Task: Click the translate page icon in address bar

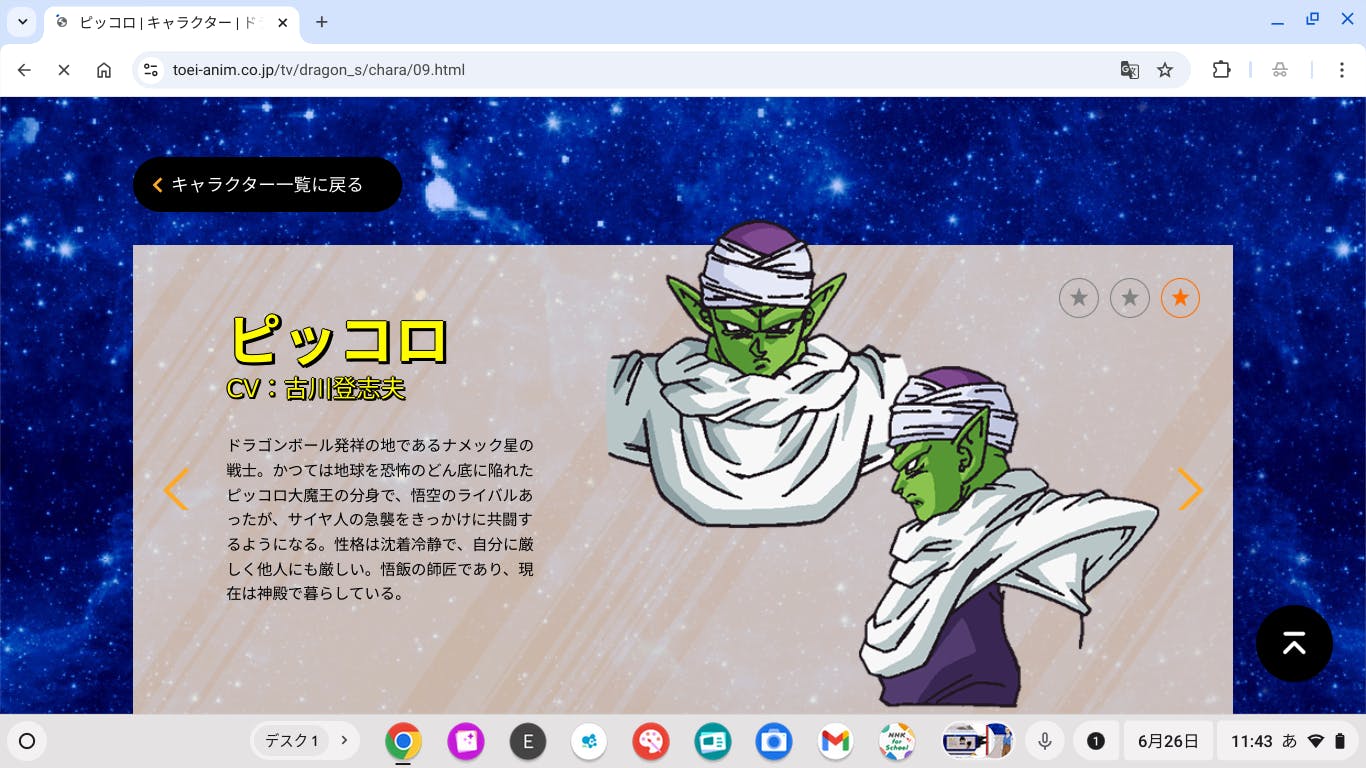Action: click(1129, 70)
